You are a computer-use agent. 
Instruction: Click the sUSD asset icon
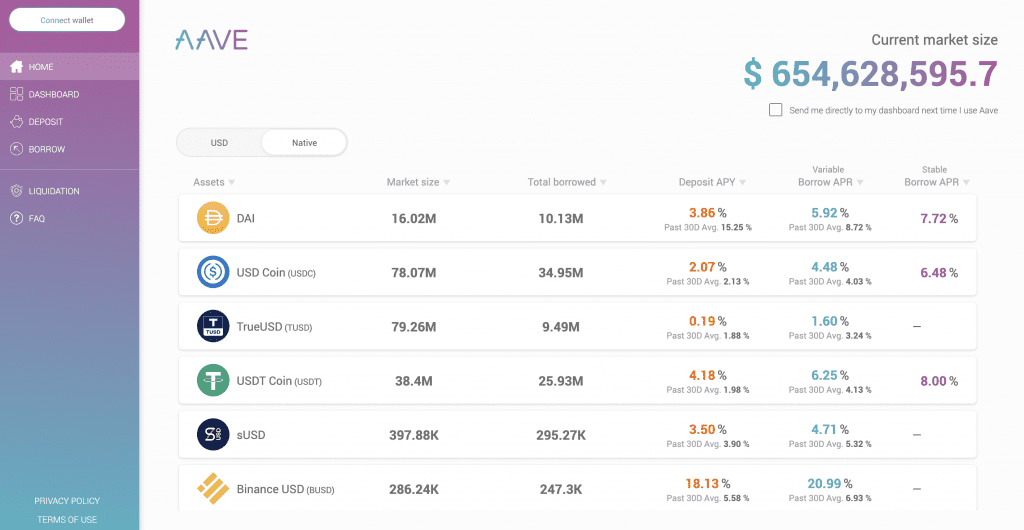pos(213,435)
